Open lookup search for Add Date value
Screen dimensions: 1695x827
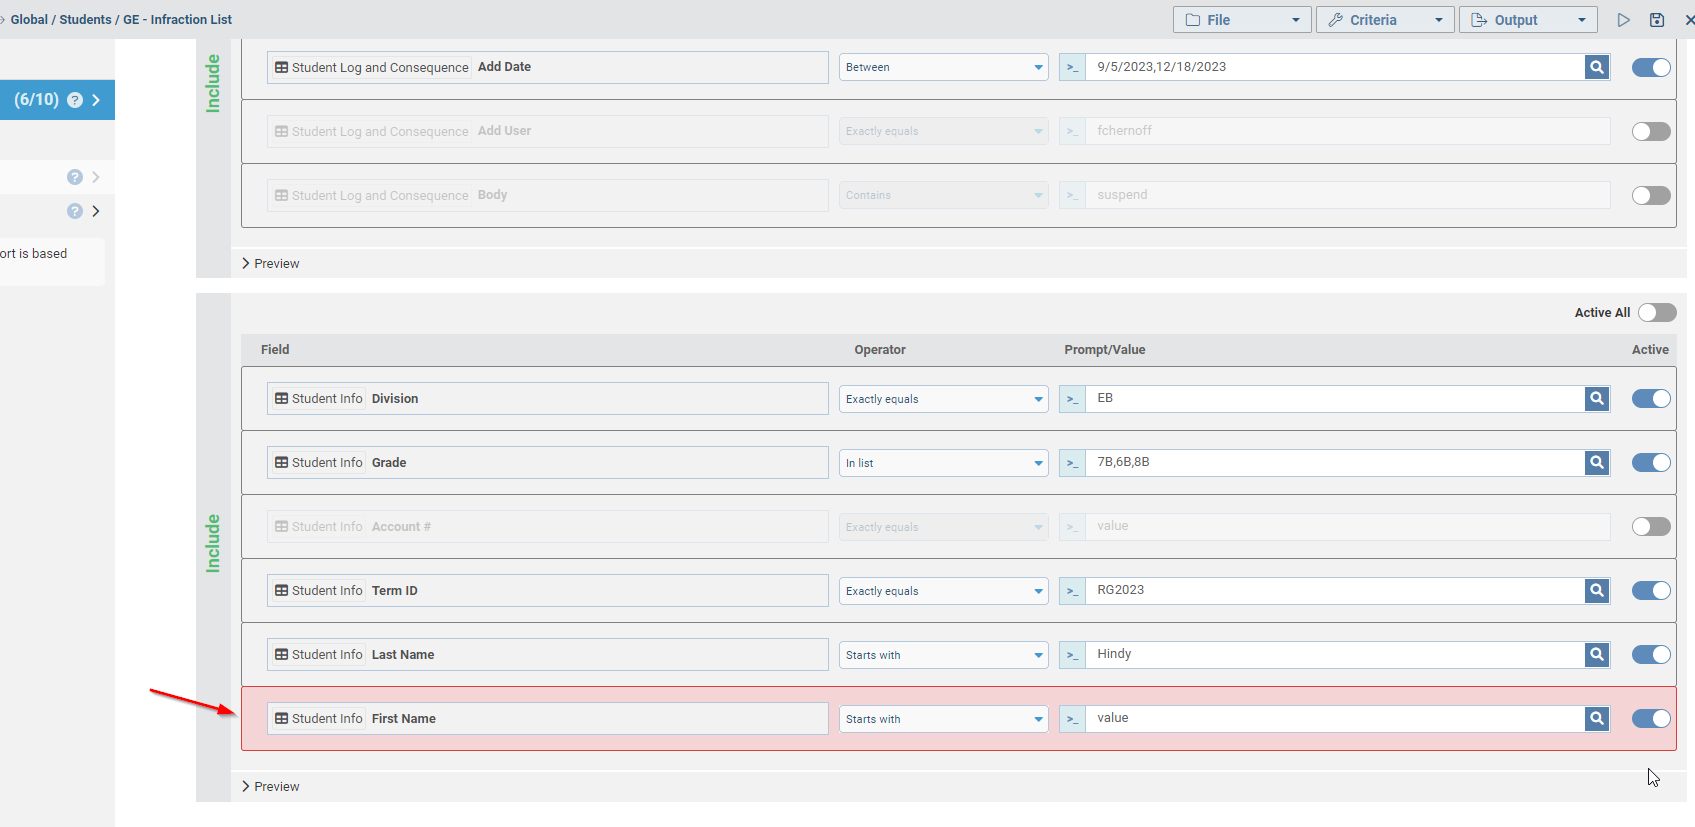pyautogui.click(x=1597, y=67)
